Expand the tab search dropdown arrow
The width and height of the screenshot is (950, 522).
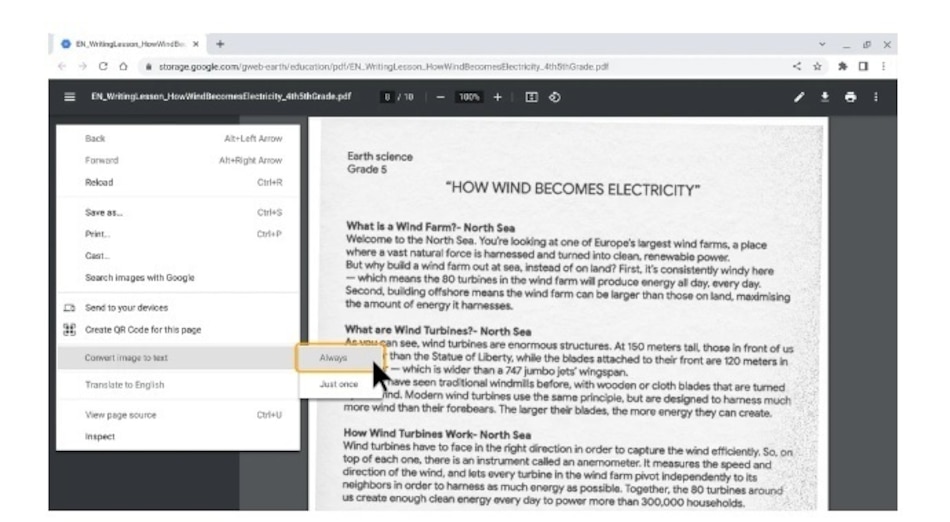pyautogui.click(x=822, y=44)
